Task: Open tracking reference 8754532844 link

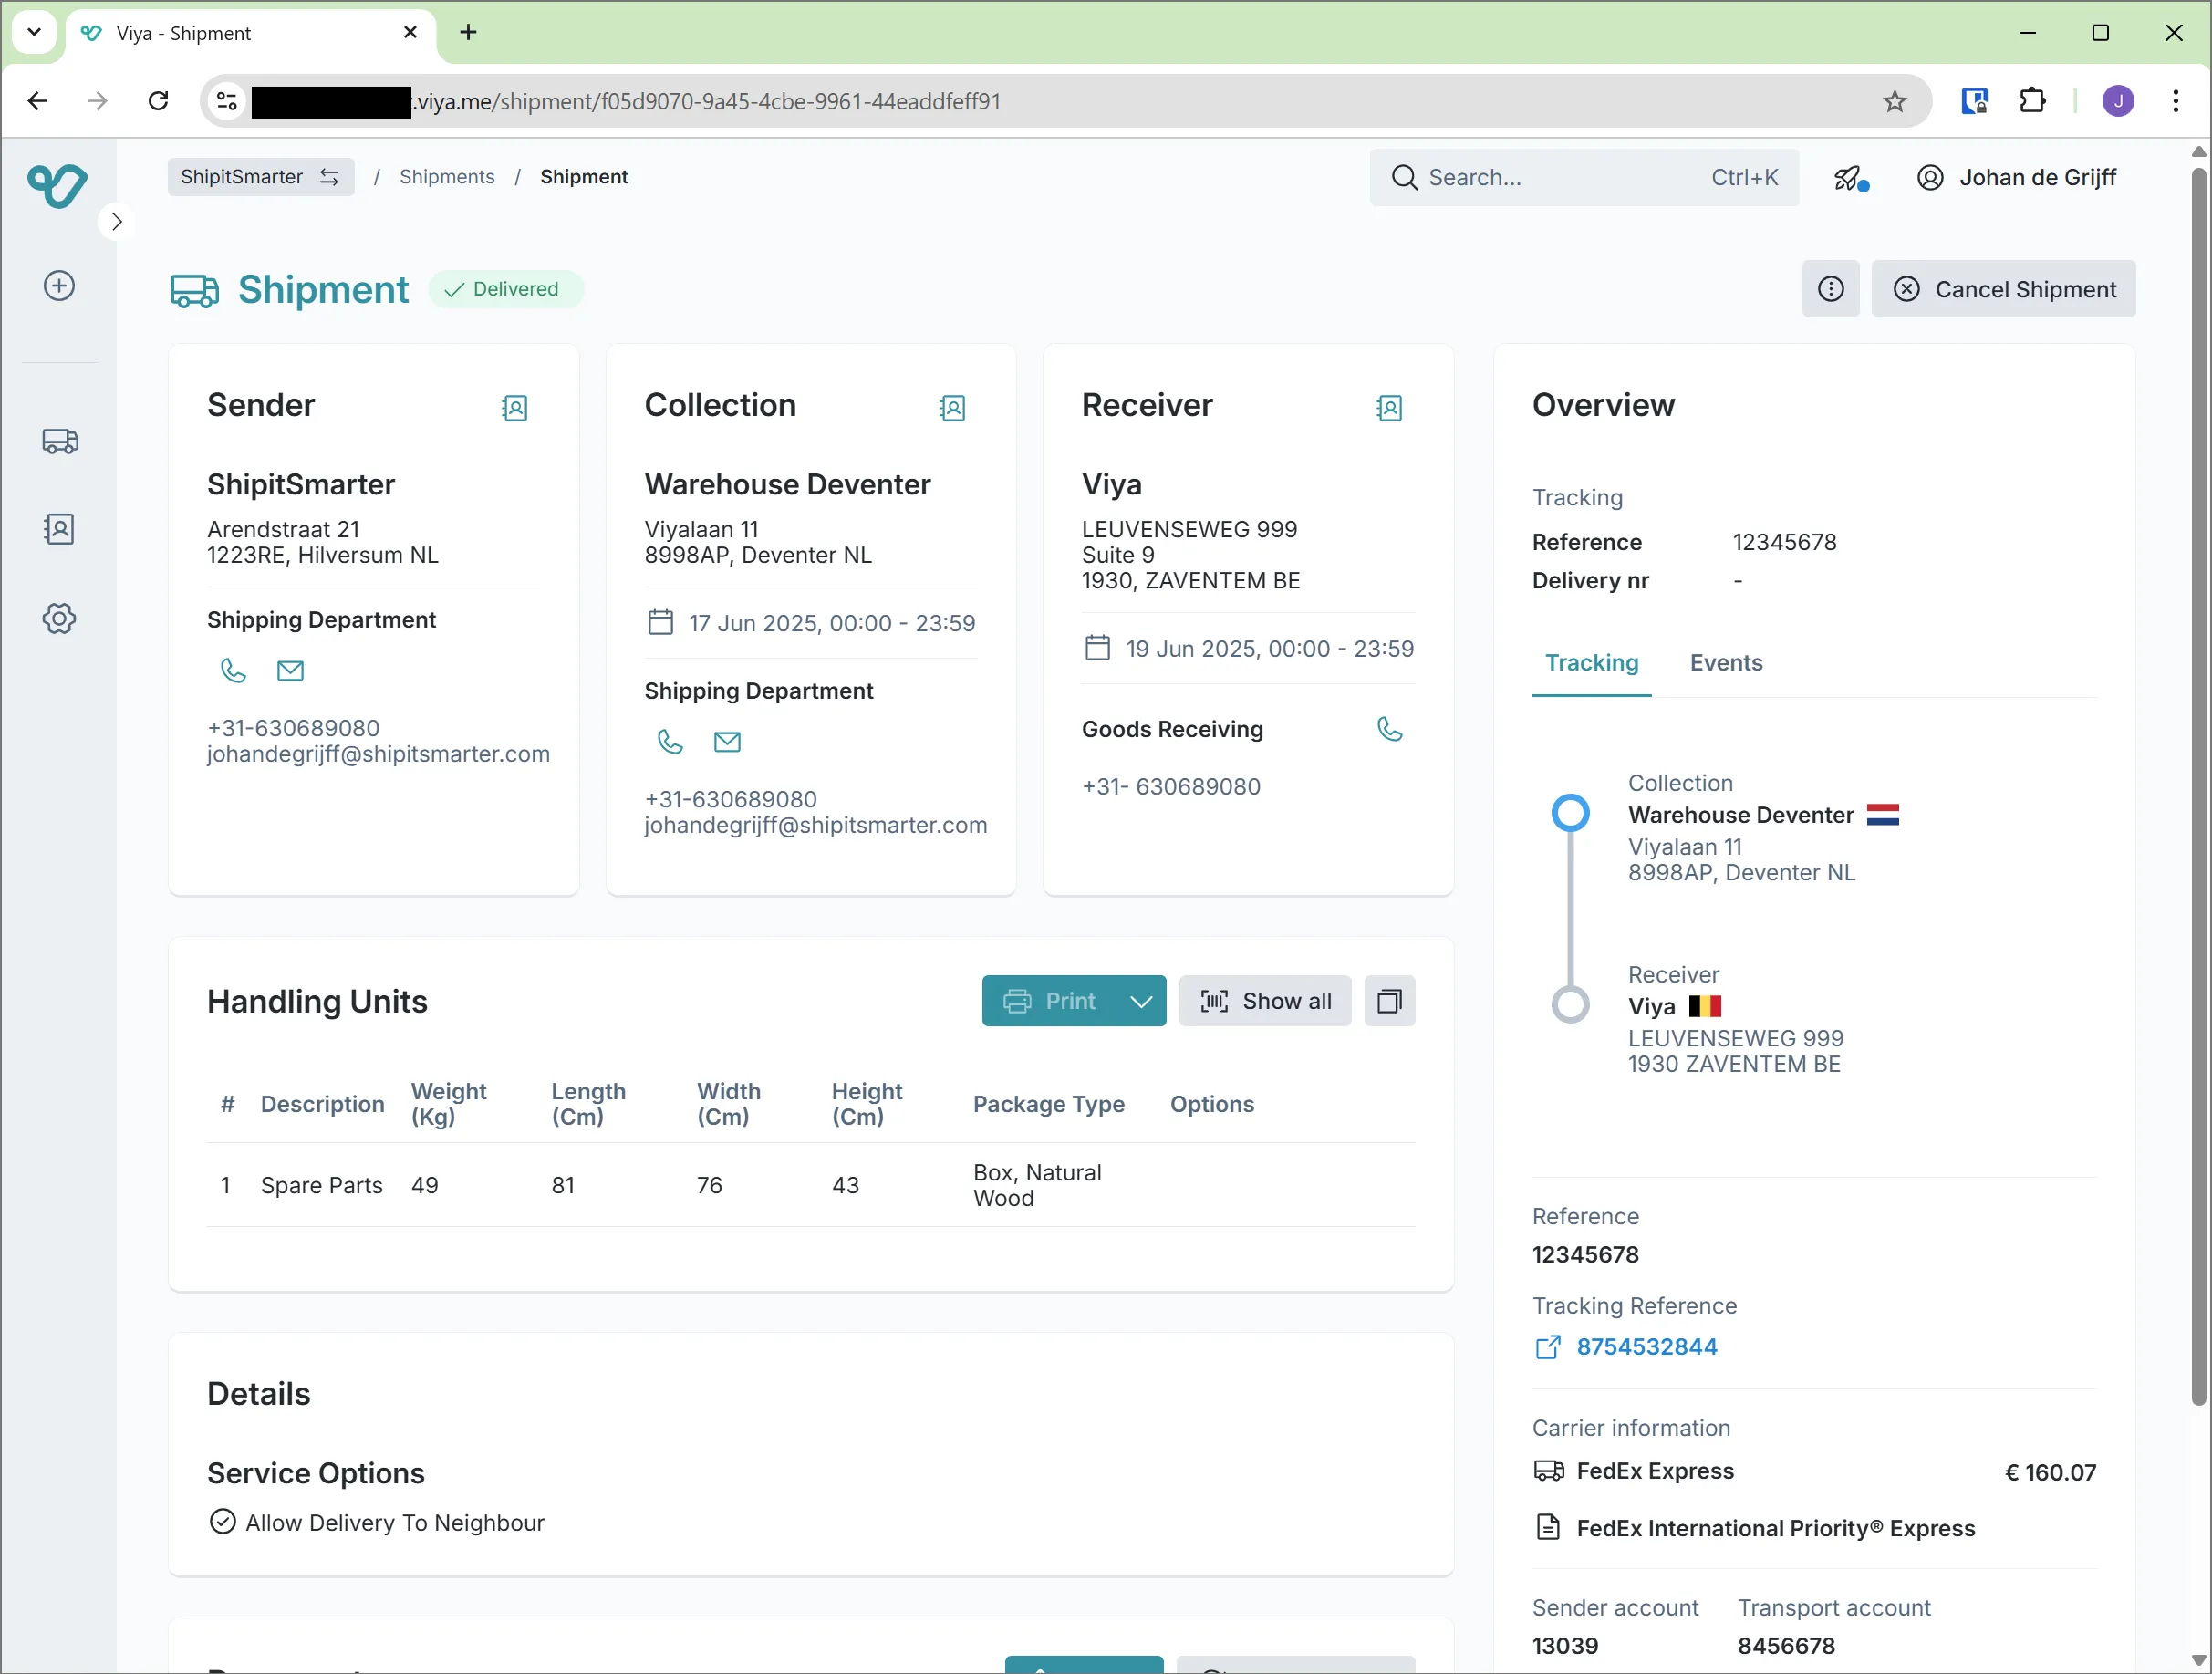Action: [1645, 1347]
